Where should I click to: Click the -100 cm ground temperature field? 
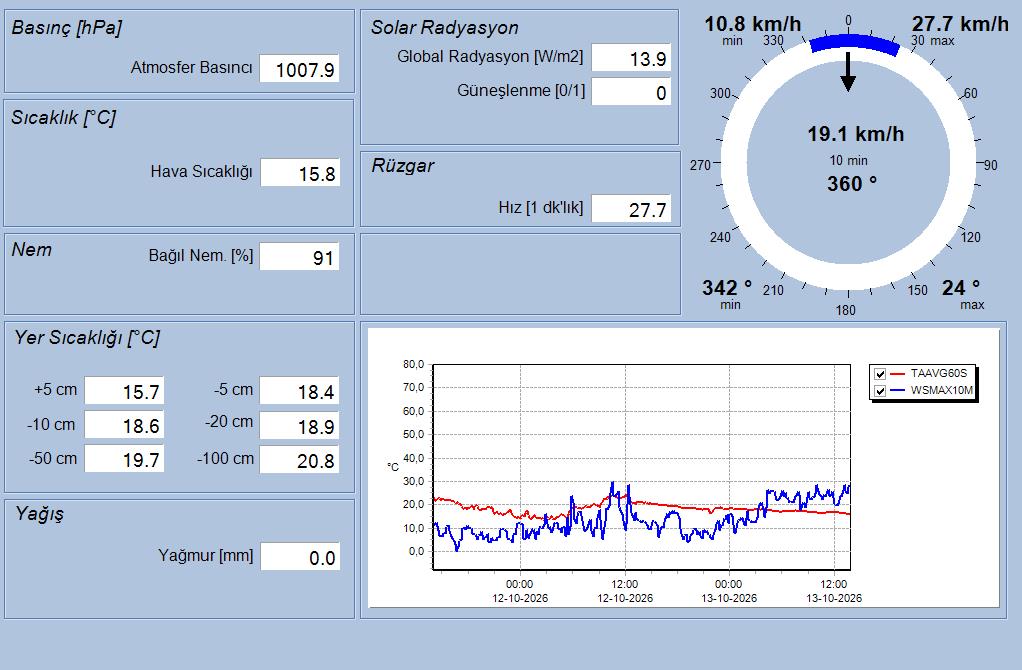pos(299,459)
